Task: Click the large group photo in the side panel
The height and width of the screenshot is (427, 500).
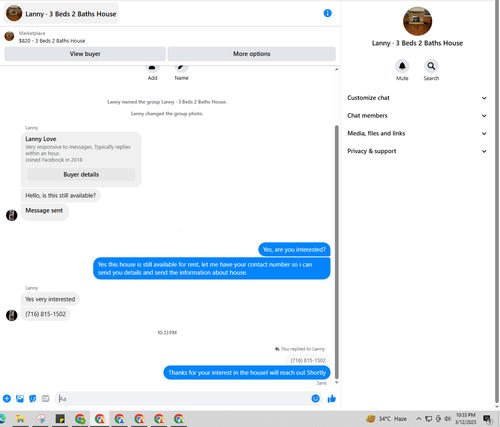Action: (417, 21)
